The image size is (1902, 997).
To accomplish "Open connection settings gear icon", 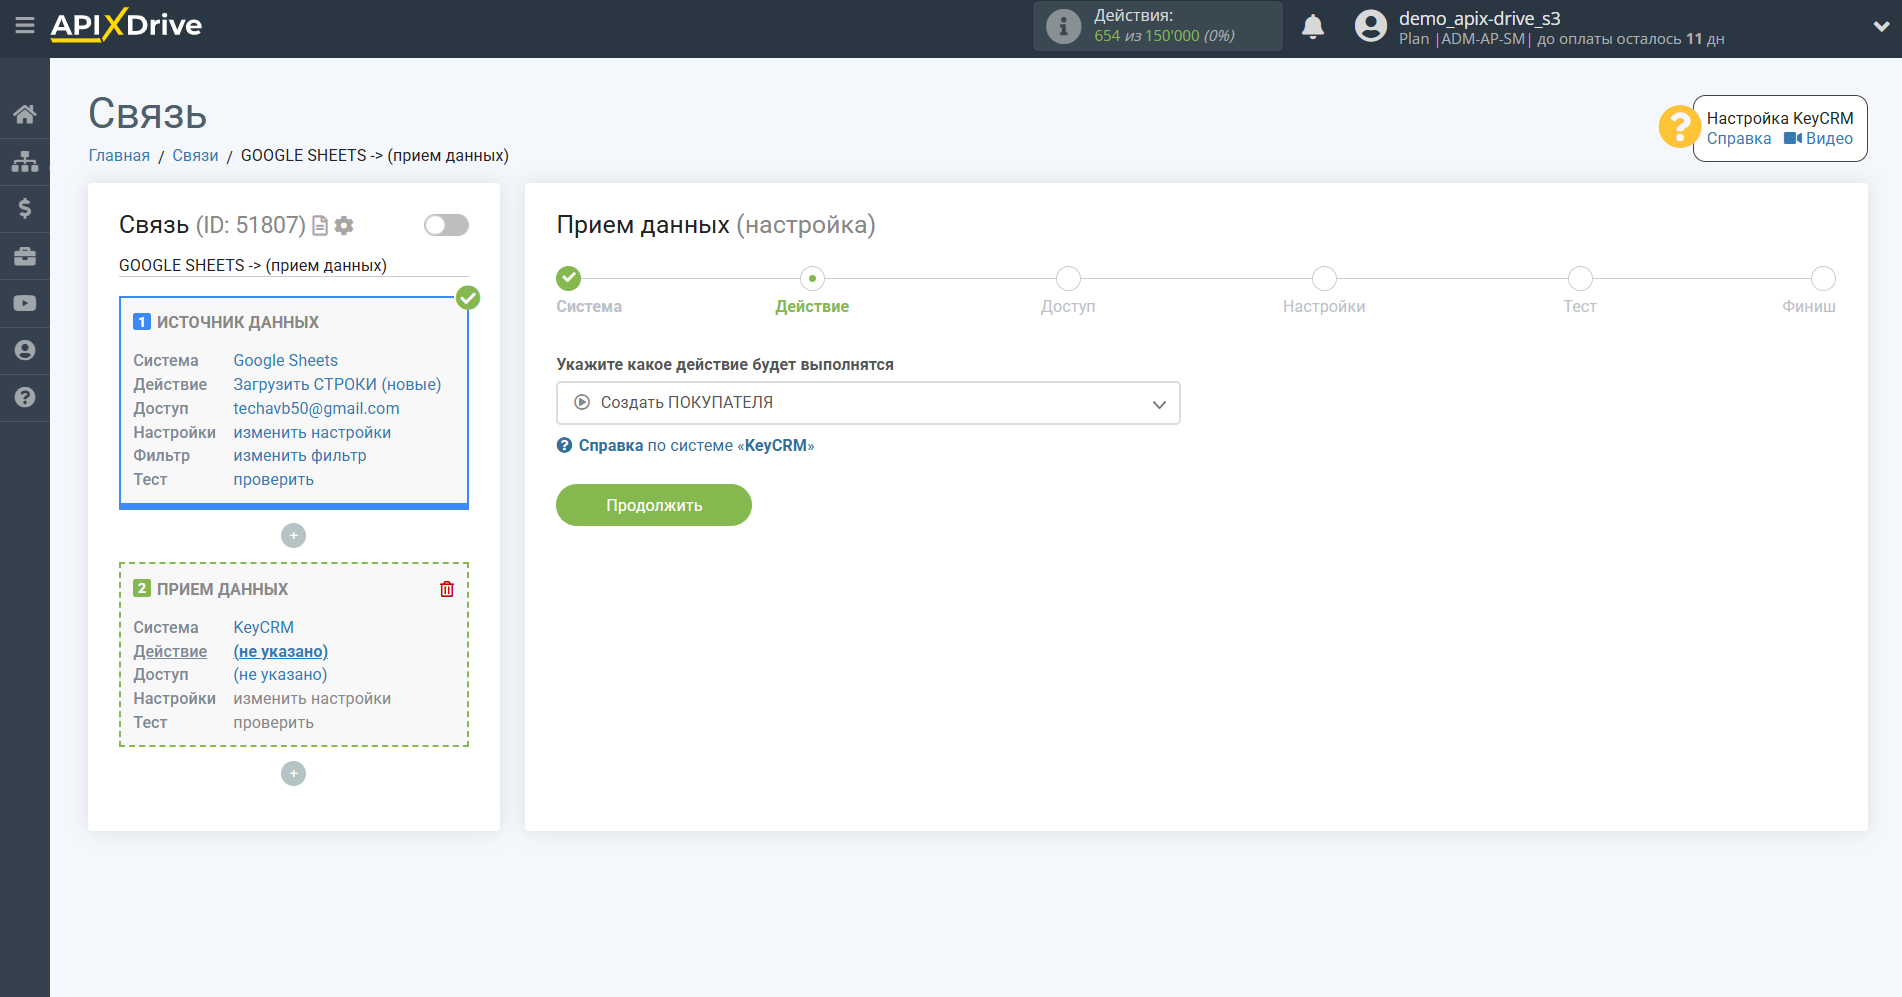I will point(344,226).
